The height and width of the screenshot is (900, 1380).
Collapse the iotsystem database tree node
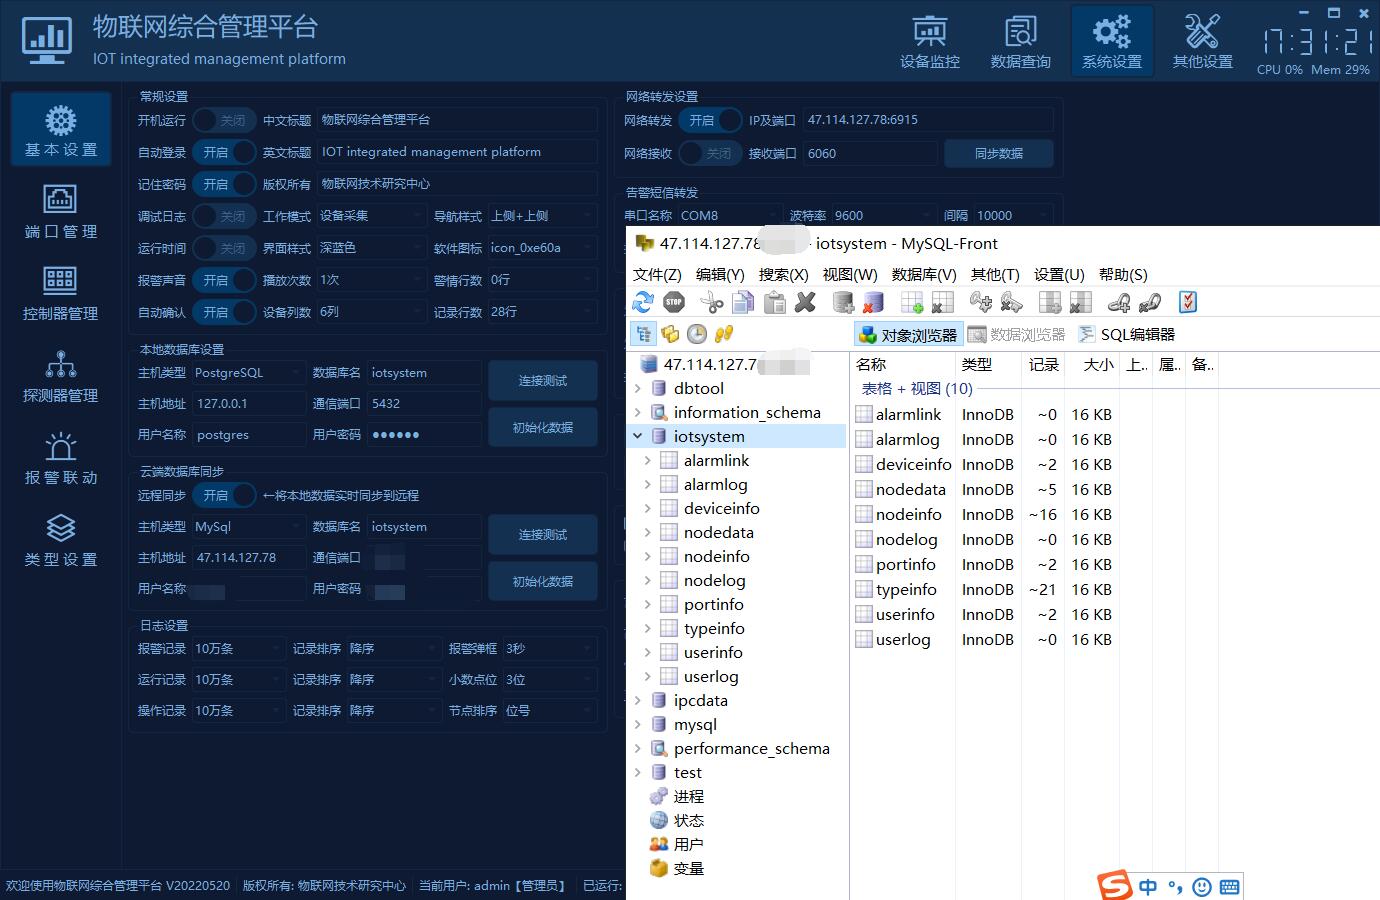[x=637, y=436]
